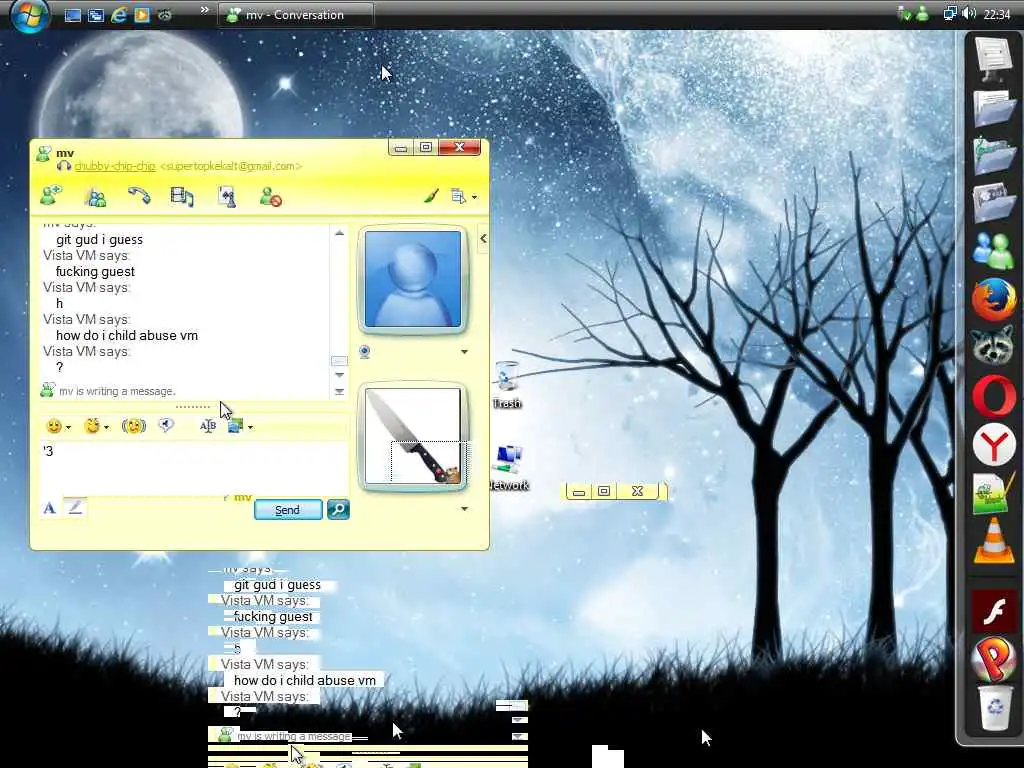Open the video and music sharing icon
This screenshot has height=768, width=1024.
click(182, 197)
